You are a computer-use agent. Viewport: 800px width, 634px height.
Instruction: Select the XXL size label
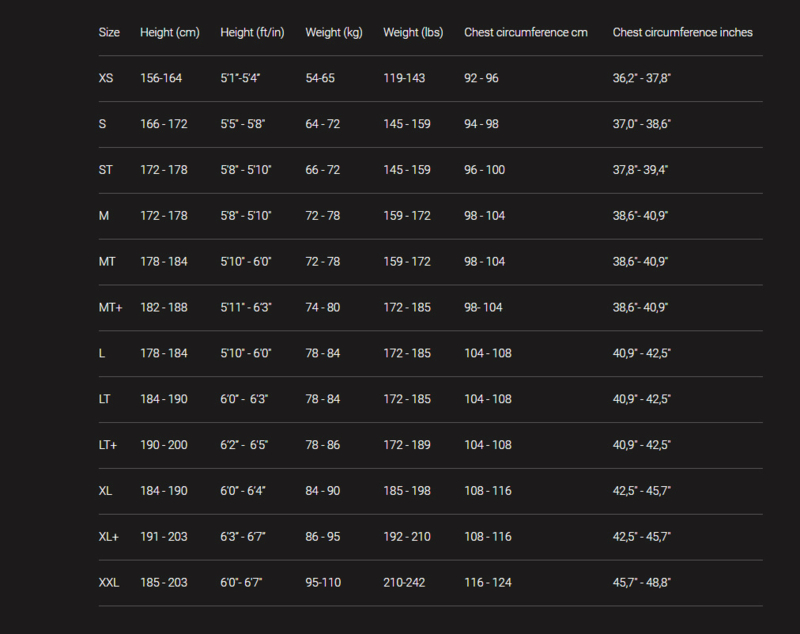coord(109,582)
